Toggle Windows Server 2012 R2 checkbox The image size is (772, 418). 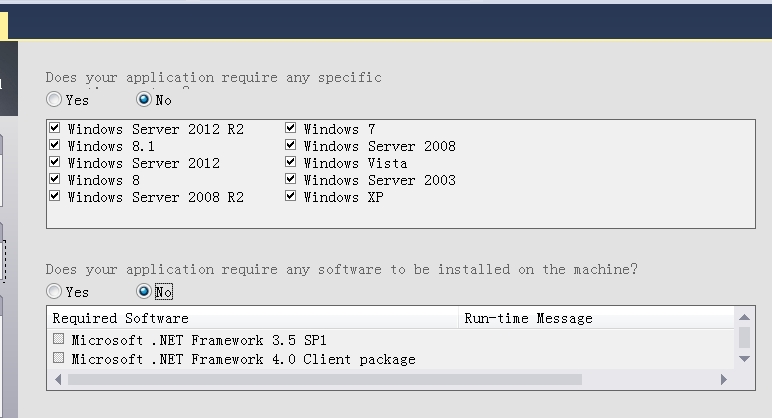(x=55, y=128)
